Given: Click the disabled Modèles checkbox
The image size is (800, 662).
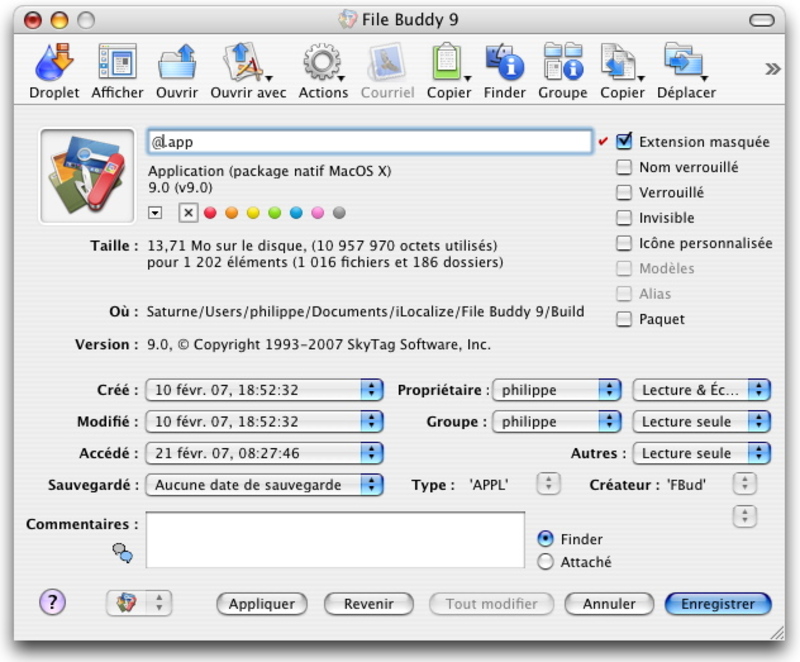Looking at the screenshot, I should (x=624, y=268).
